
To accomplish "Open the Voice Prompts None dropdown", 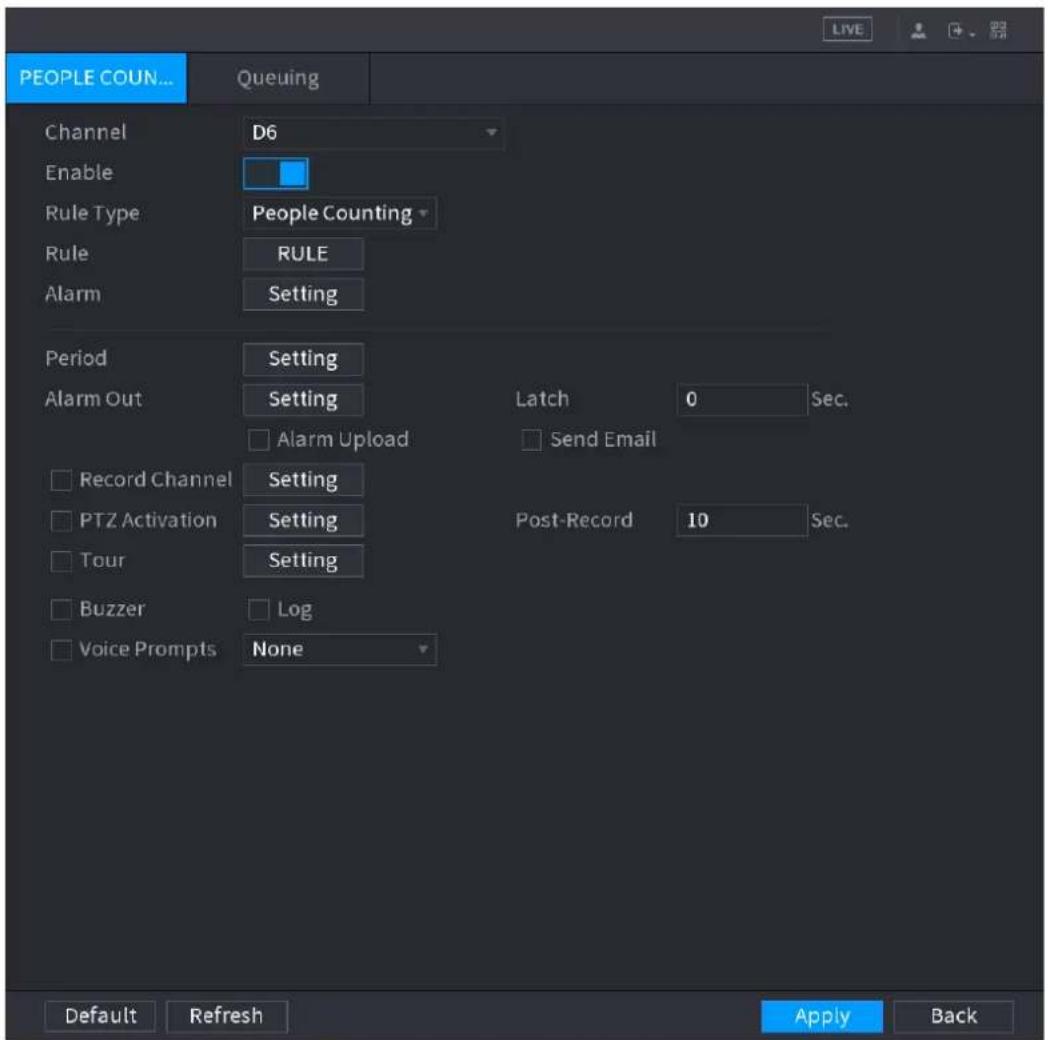I will pyautogui.click(x=340, y=650).
